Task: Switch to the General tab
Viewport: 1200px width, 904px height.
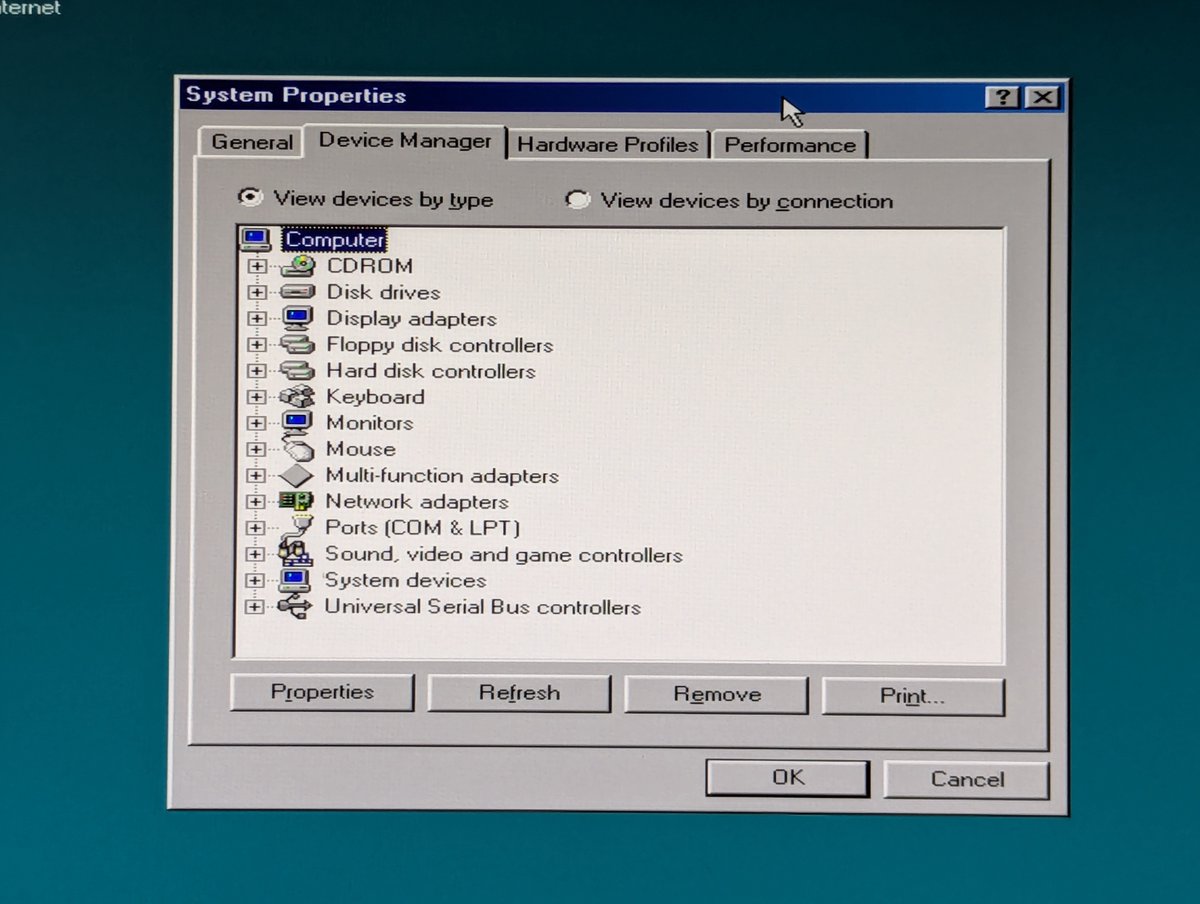Action: pyautogui.click(x=252, y=142)
